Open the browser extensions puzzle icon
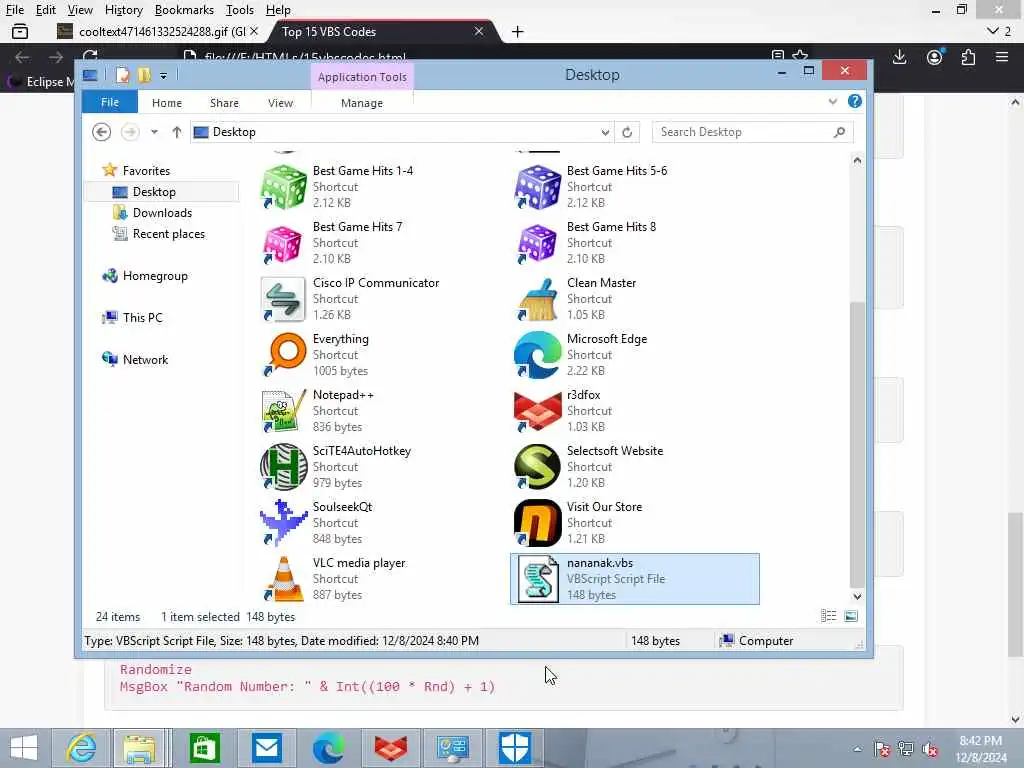The height and width of the screenshot is (768, 1024). [x=968, y=57]
